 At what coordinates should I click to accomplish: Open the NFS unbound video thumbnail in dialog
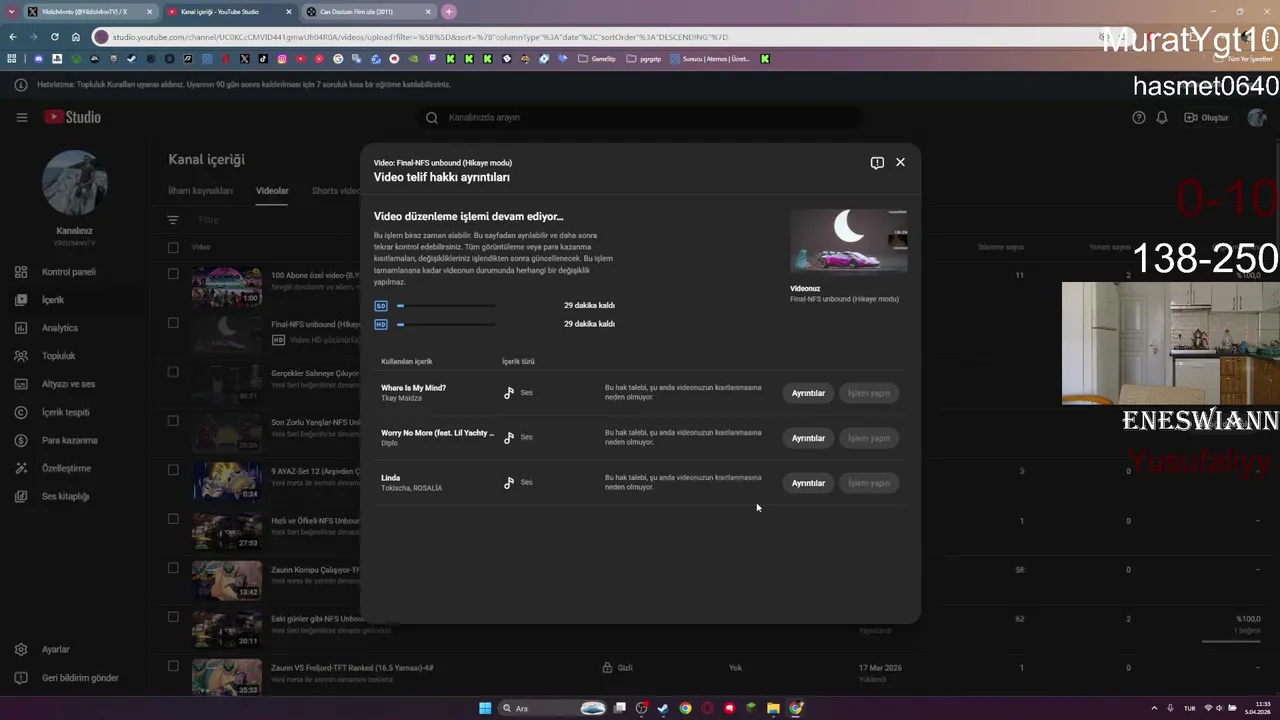coord(849,240)
